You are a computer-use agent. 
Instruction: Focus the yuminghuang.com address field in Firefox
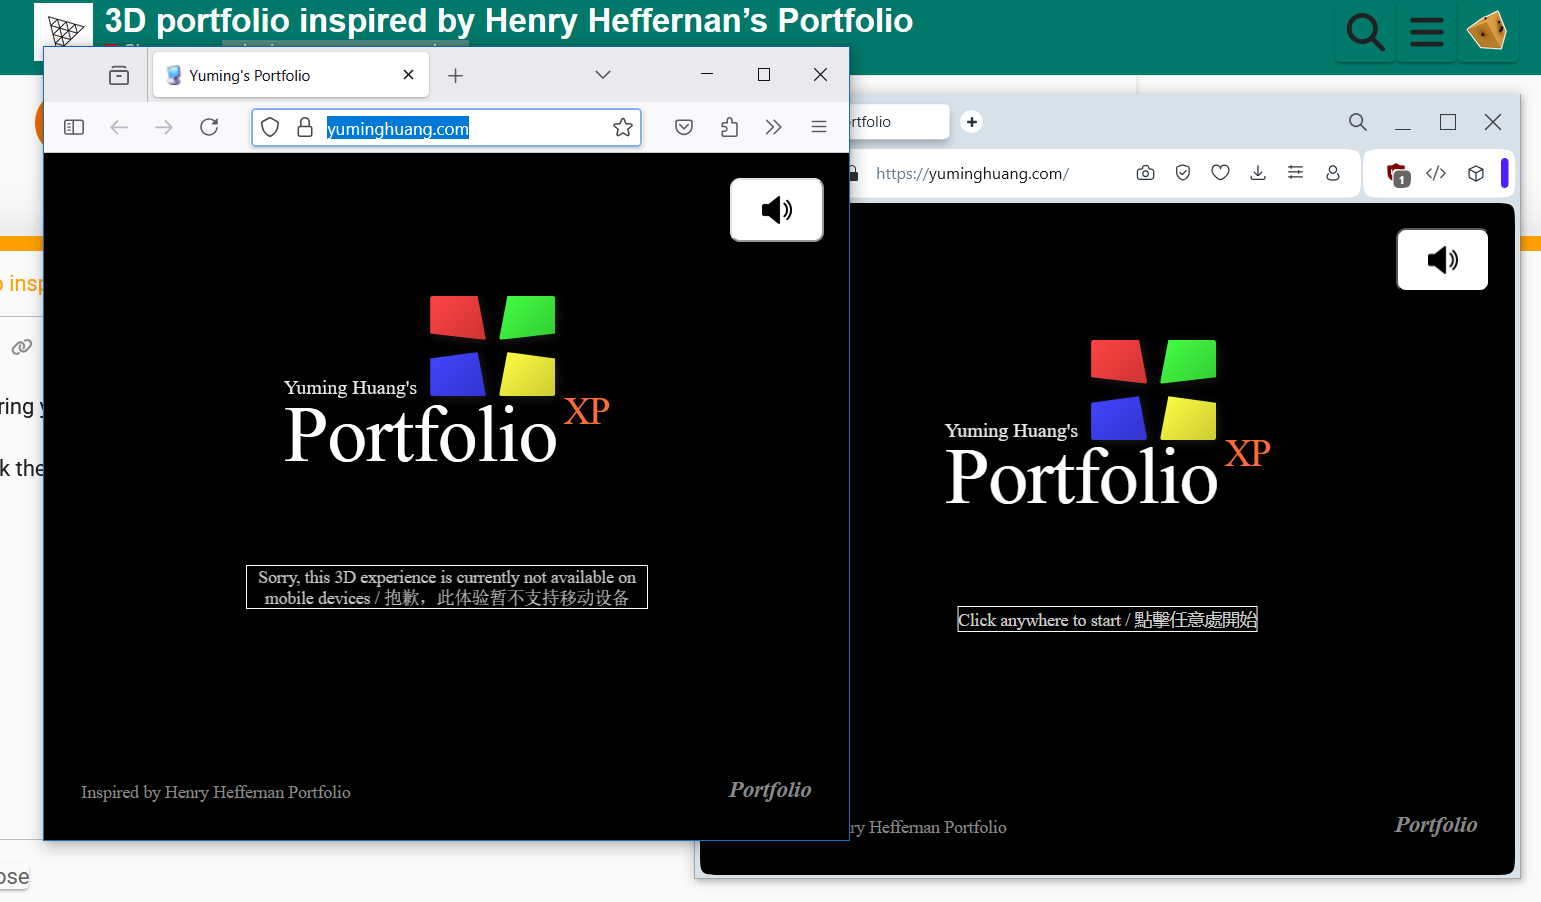447,128
